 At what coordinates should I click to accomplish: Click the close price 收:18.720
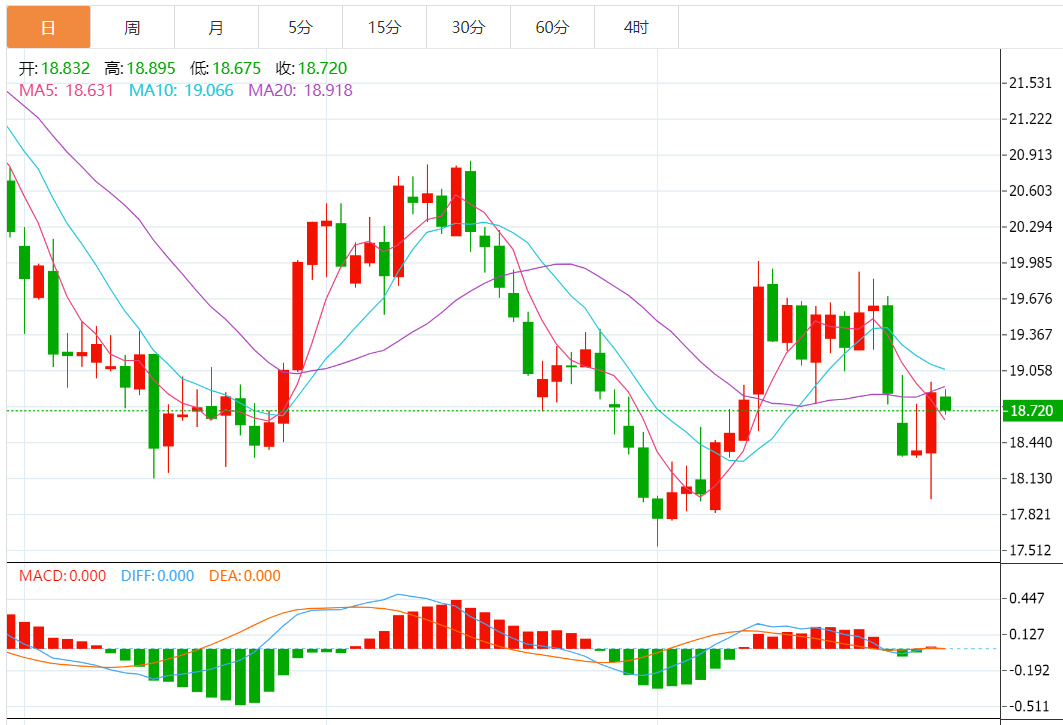311,68
